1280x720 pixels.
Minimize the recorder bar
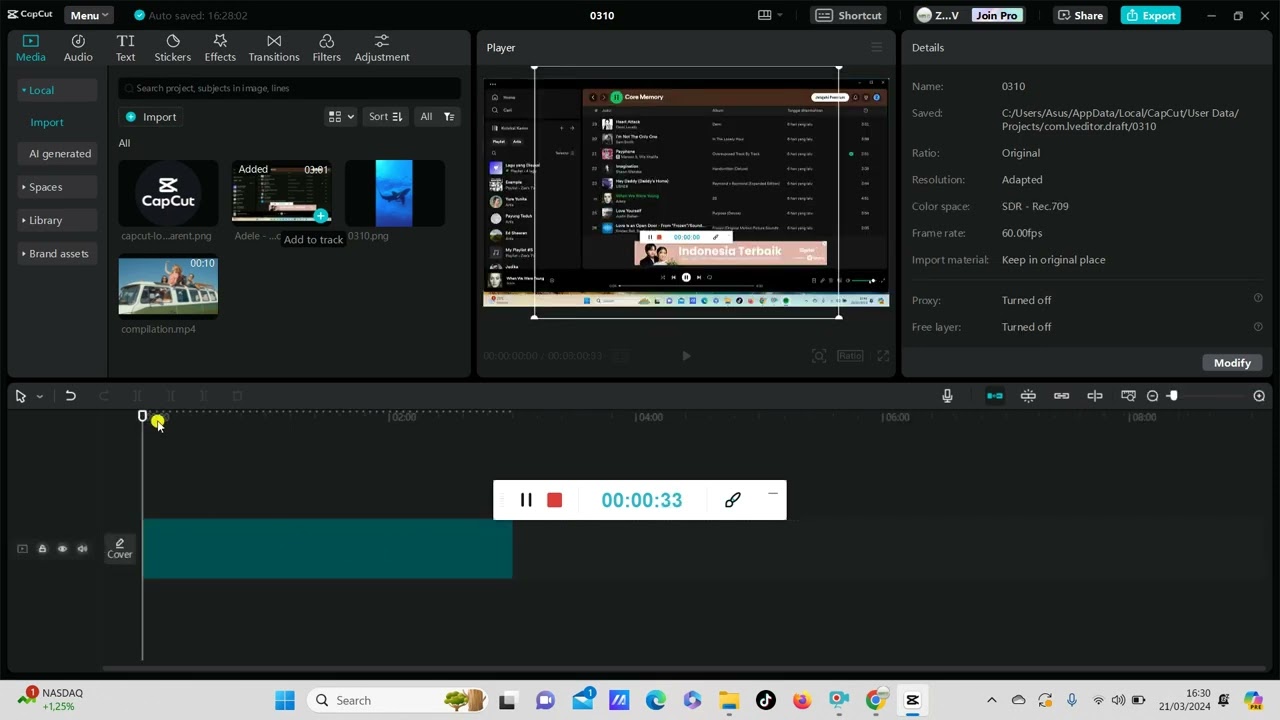(772, 493)
